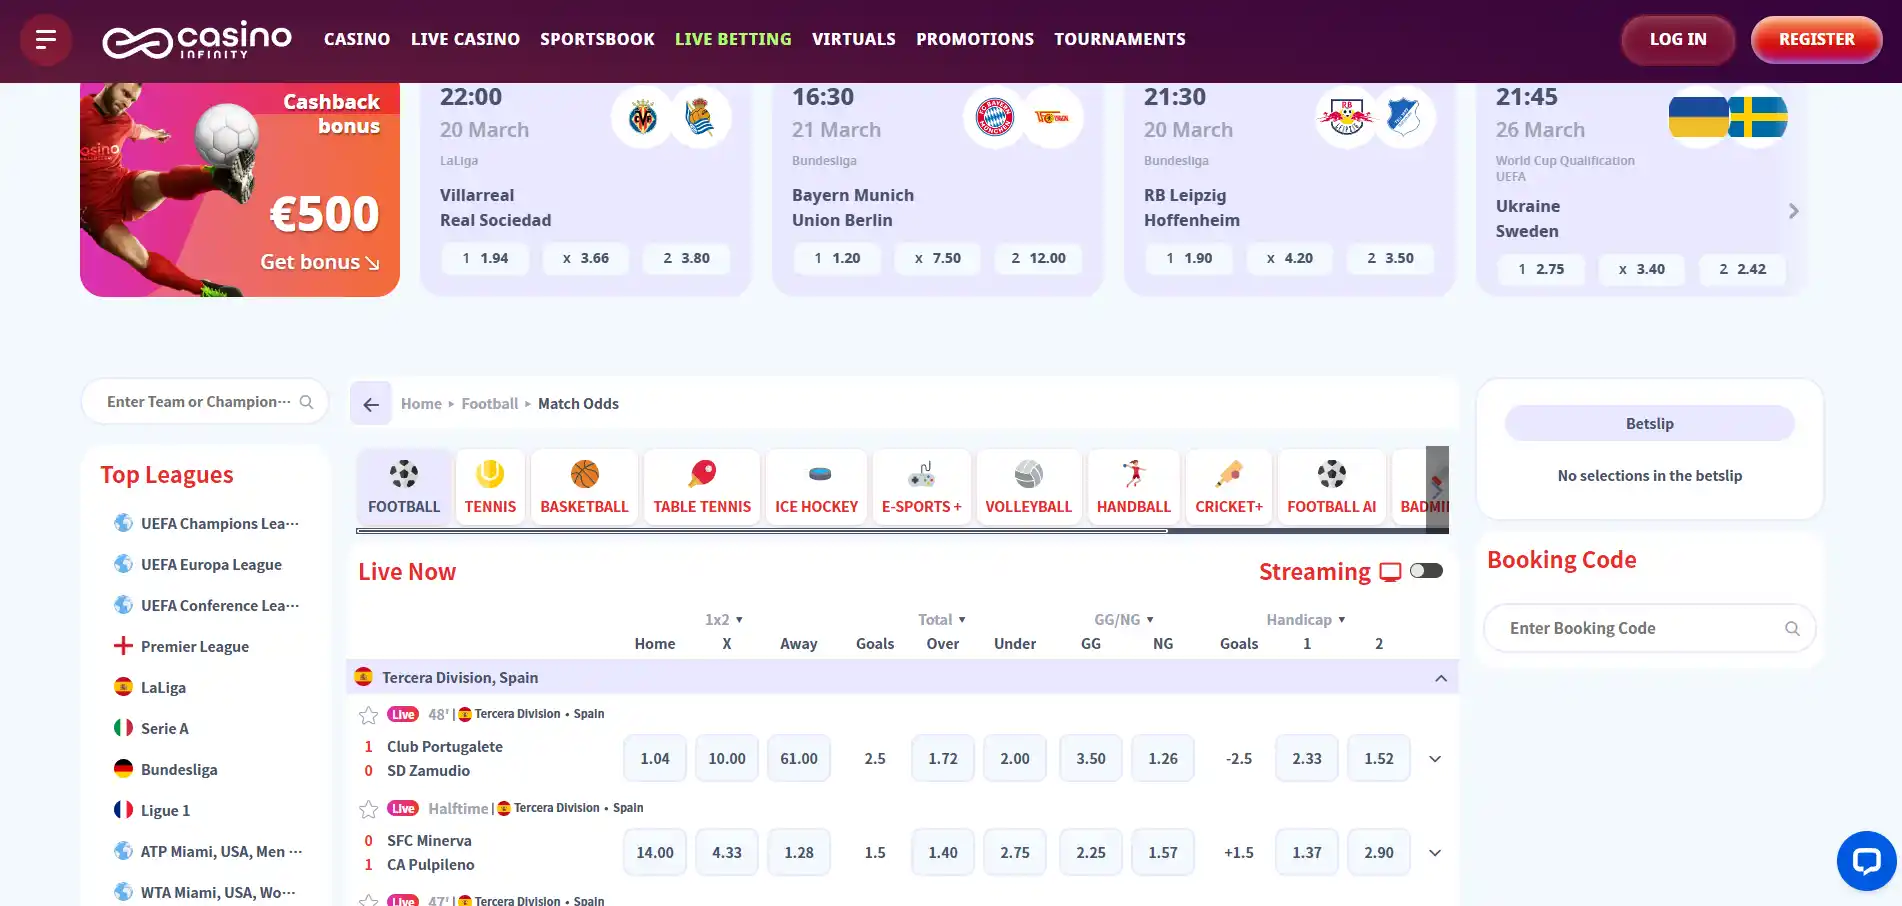1902x906 pixels.
Task: Open the Casino menu item
Action: point(357,39)
